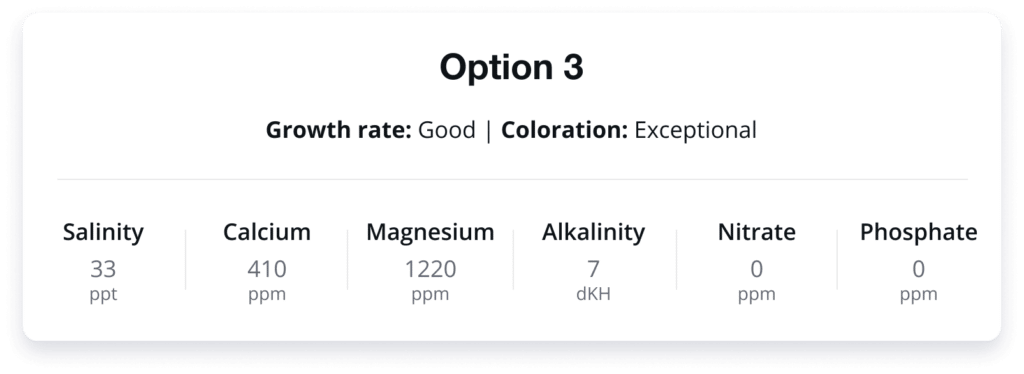Click the ppt unit under Salinity
The image size is (1024, 374).
click(x=103, y=294)
